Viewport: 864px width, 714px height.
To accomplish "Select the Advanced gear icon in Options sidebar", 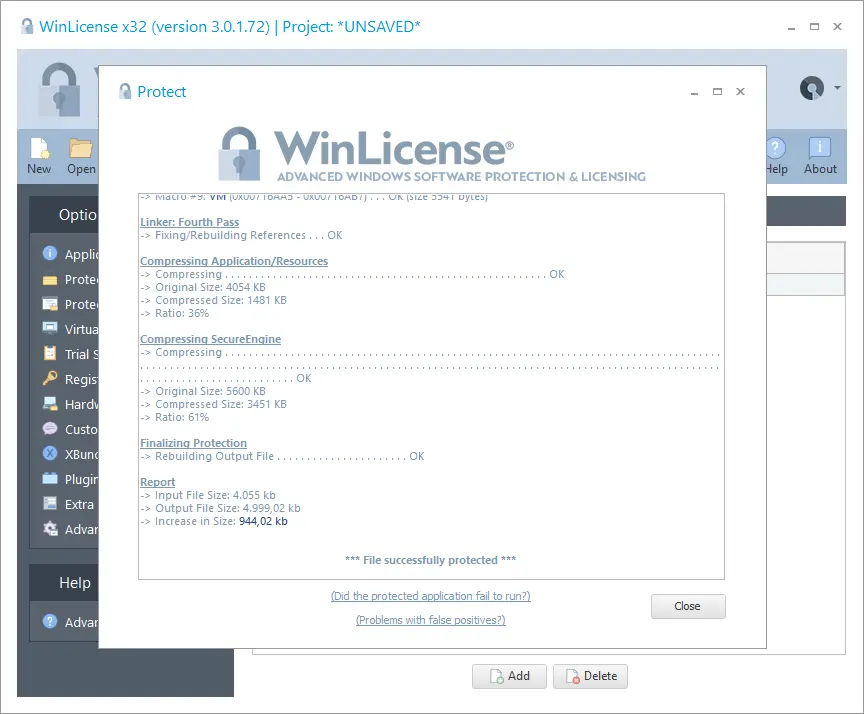I will pos(50,529).
